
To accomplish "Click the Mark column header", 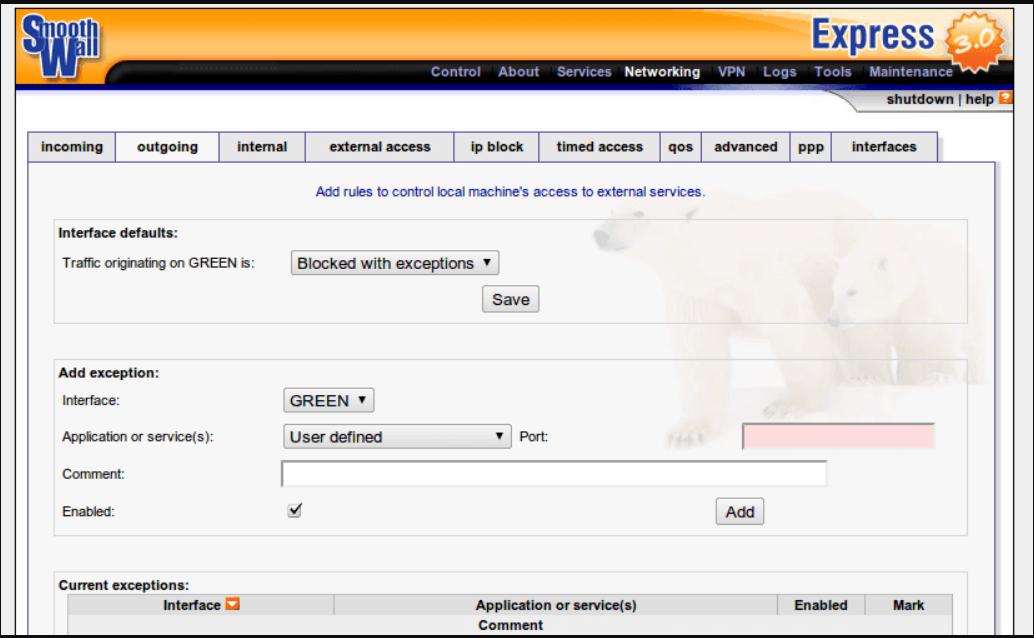I will point(909,604).
